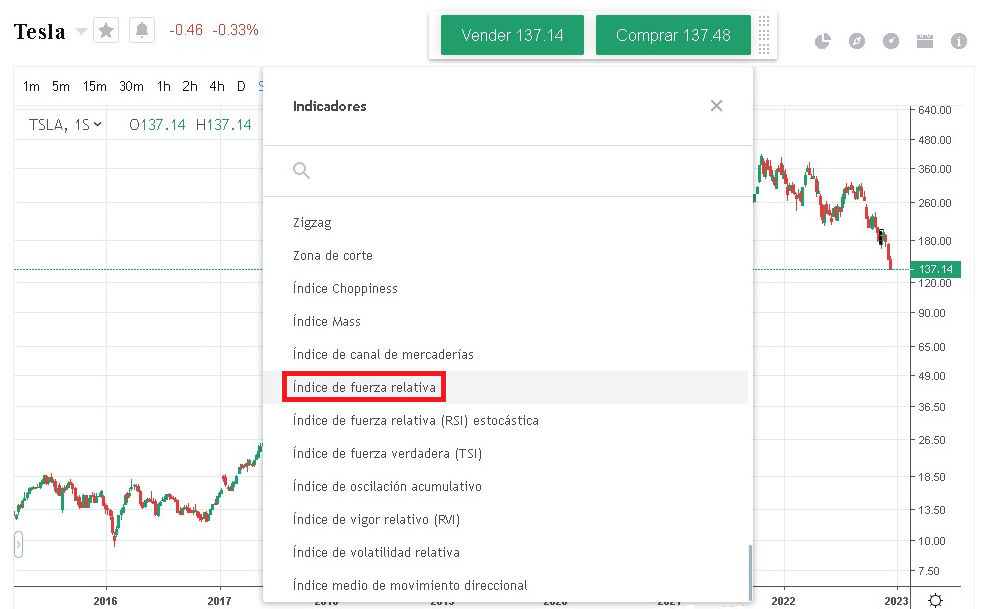The height and width of the screenshot is (609, 988).
Task: Click the calendar icon in header
Action: pos(925,41)
